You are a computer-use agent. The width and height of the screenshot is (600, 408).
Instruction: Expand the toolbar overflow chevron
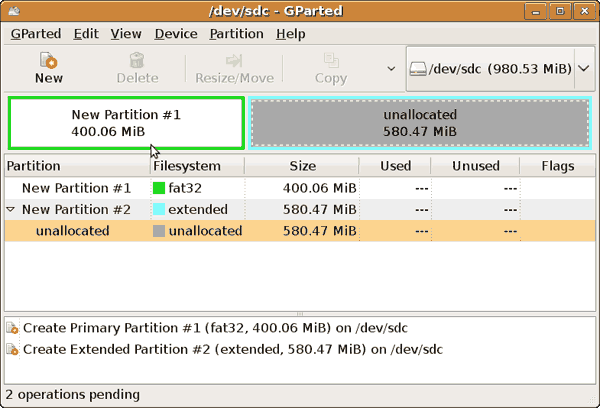(391, 69)
